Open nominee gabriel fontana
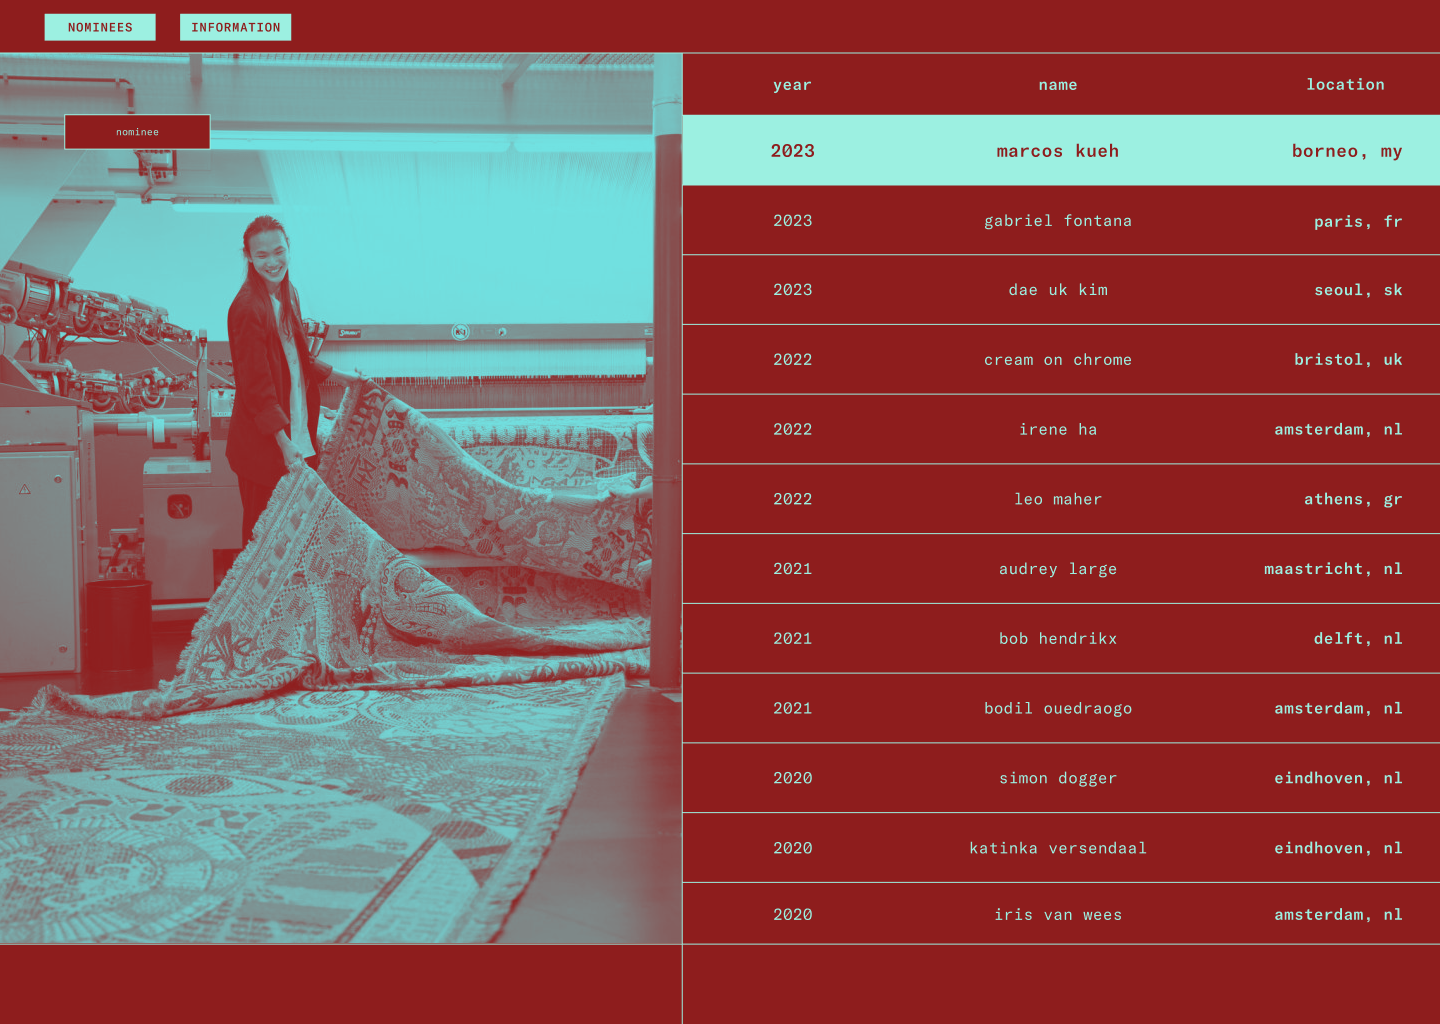Screen dimensions: 1440x1024 coord(1061,220)
